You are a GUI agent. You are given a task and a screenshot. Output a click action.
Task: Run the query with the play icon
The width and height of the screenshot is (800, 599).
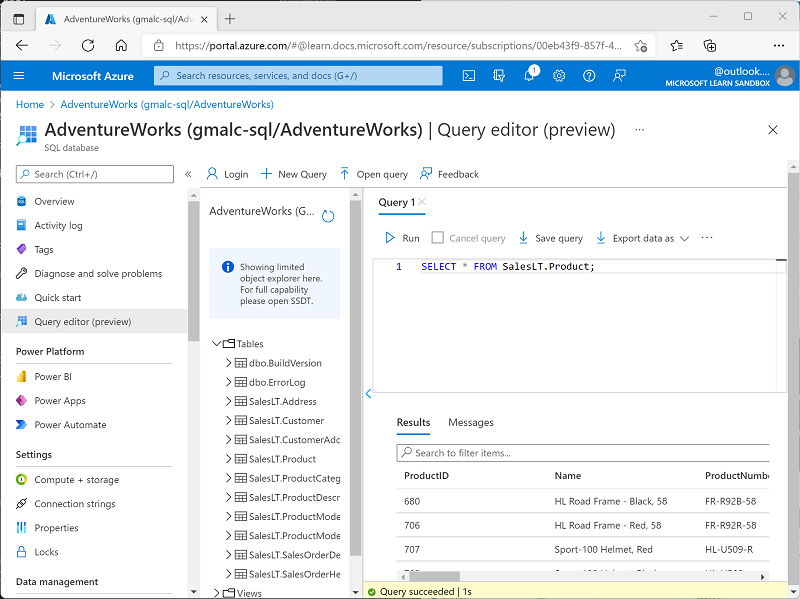click(x=390, y=238)
